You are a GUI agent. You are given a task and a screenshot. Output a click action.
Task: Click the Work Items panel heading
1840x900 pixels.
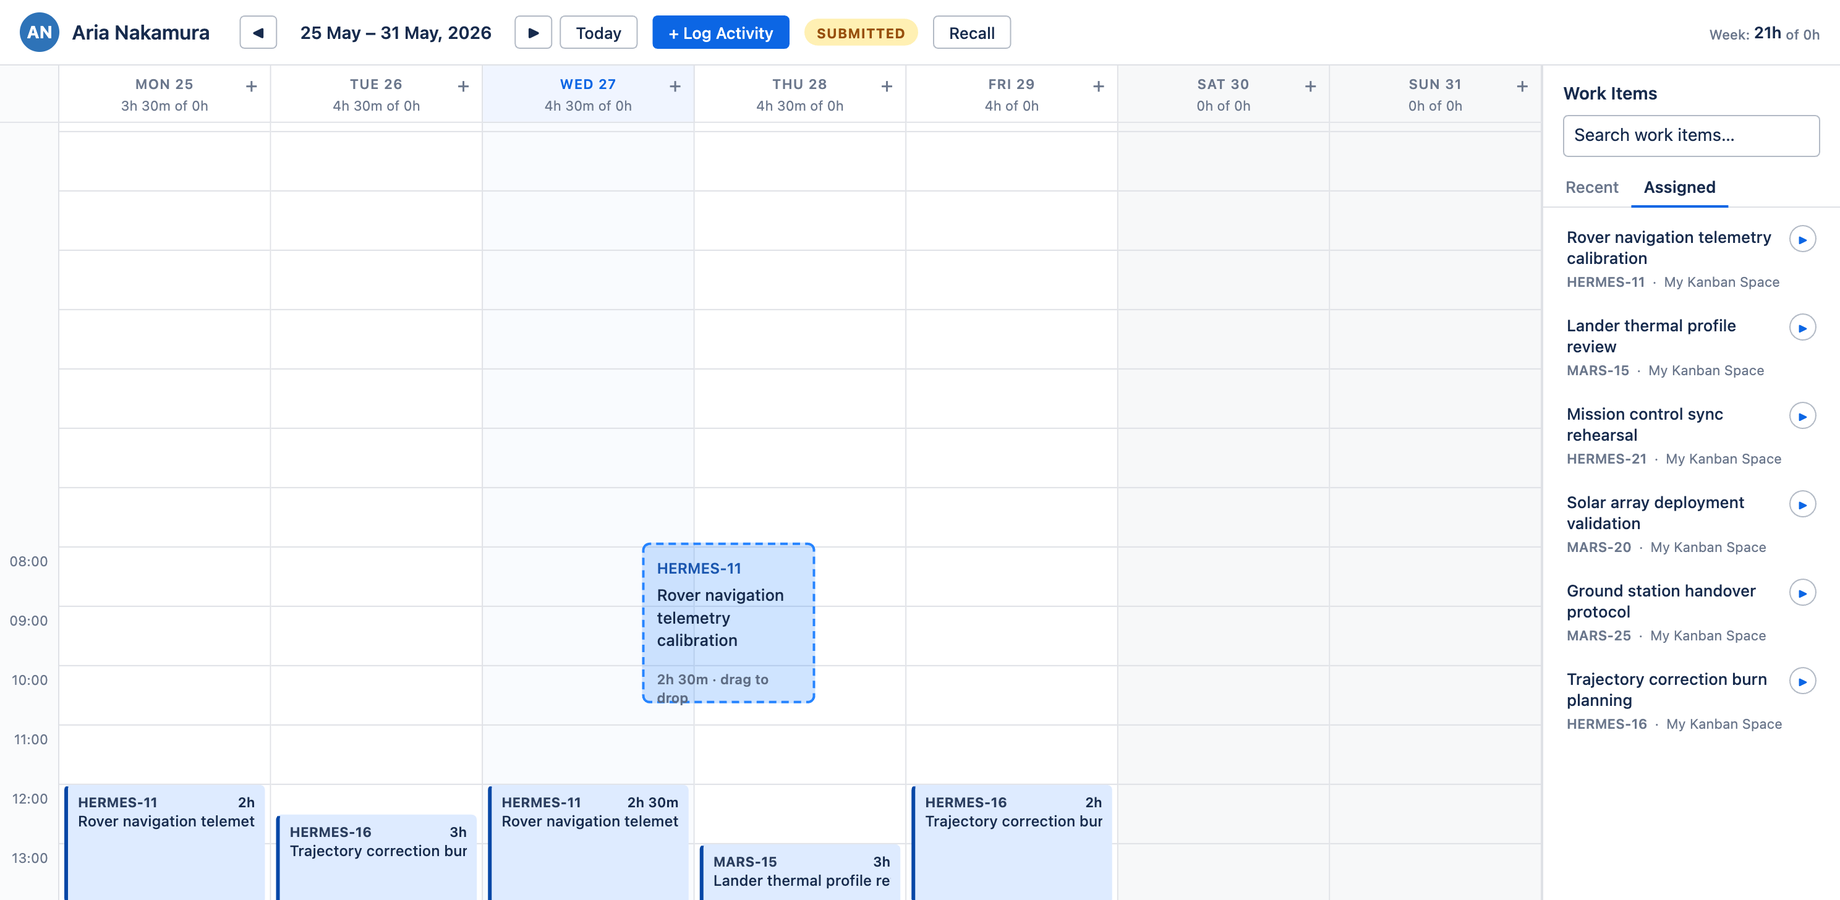[x=1610, y=93]
